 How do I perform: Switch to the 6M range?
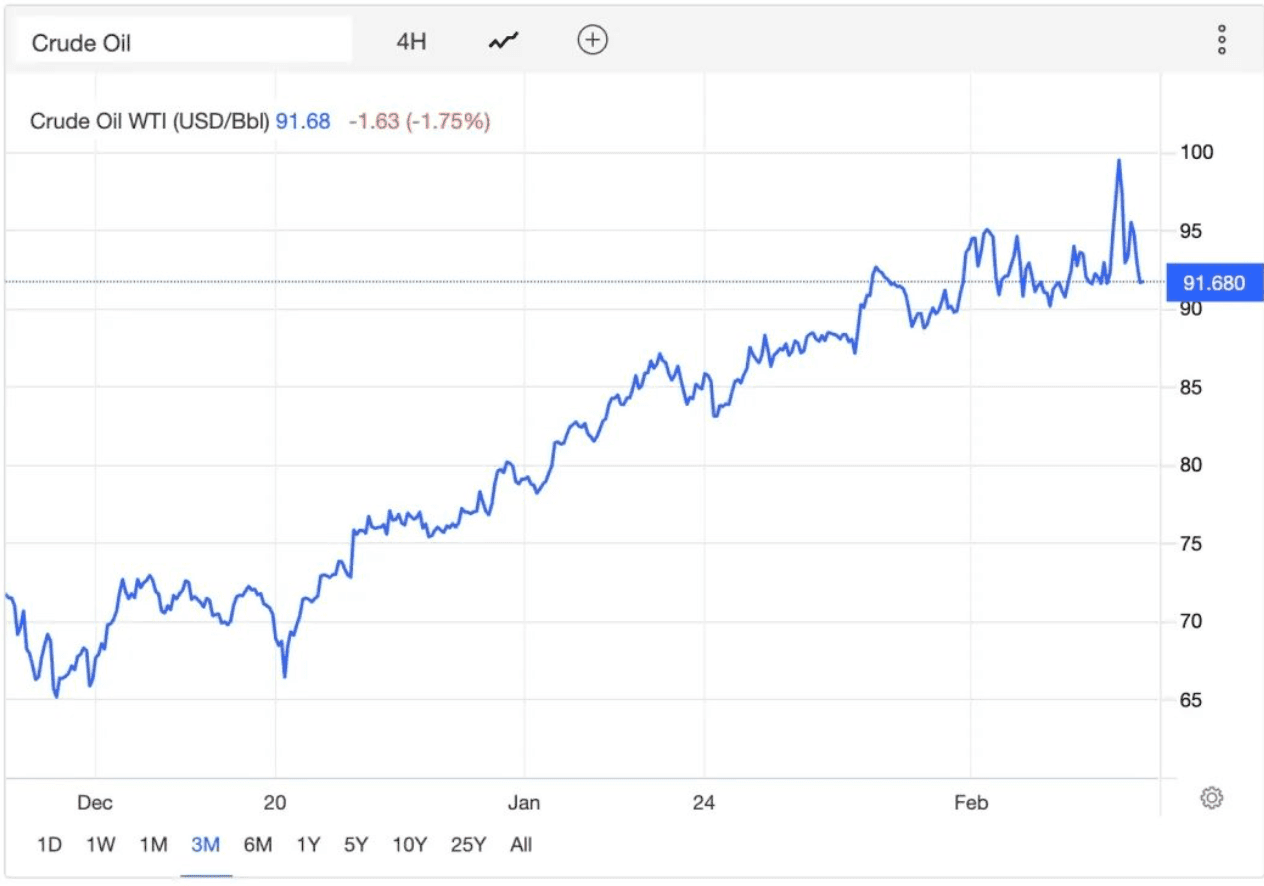pos(258,845)
